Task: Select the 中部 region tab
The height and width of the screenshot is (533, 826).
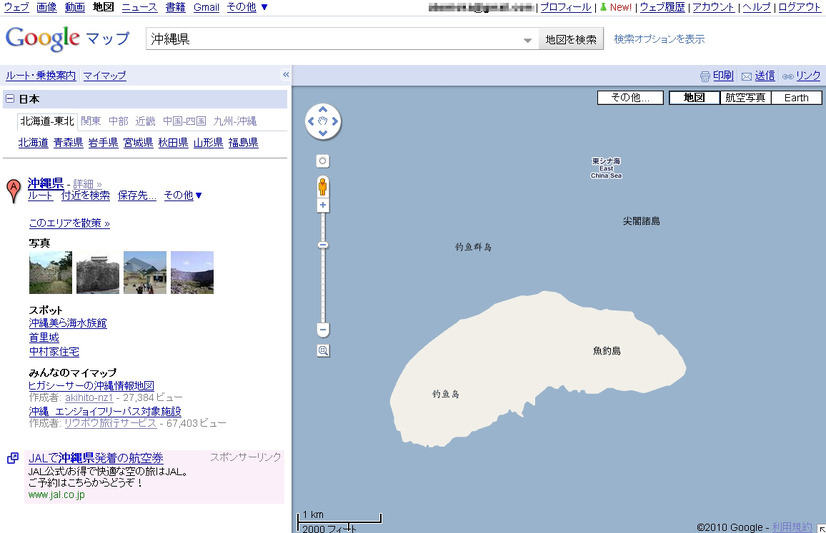Action: click(x=119, y=122)
